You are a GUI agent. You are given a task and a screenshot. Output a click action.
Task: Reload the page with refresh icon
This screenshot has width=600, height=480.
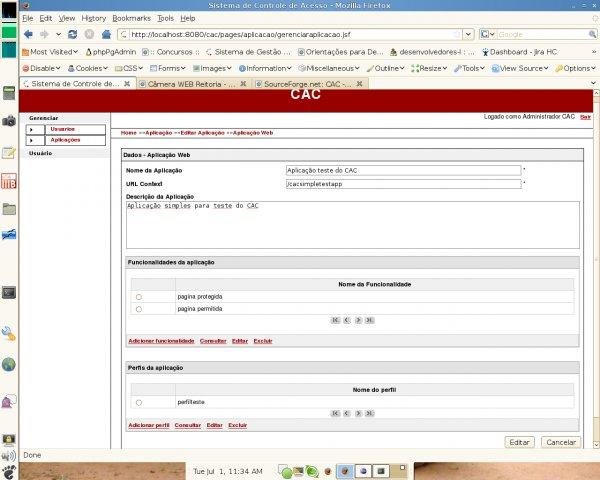coord(72,34)
